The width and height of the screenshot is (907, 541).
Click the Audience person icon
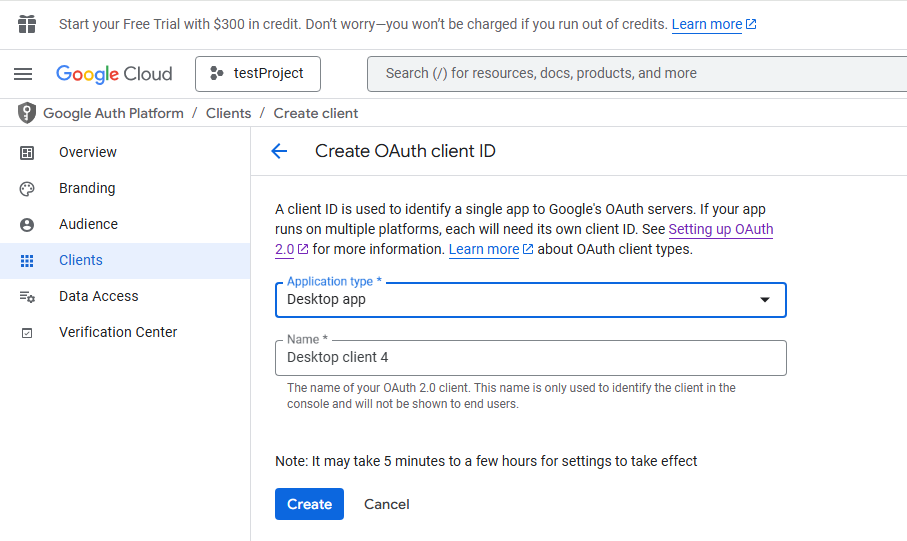click(27, 225)
